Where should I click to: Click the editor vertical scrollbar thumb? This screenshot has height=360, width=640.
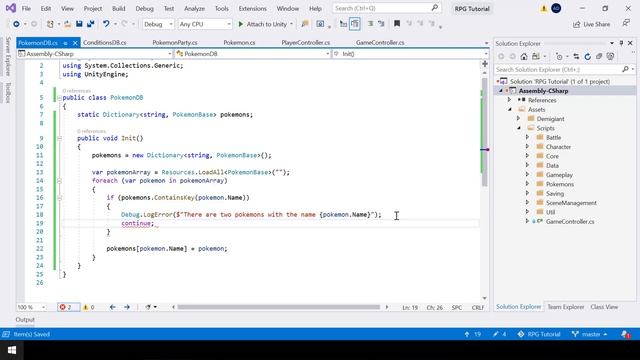point(484,131)
